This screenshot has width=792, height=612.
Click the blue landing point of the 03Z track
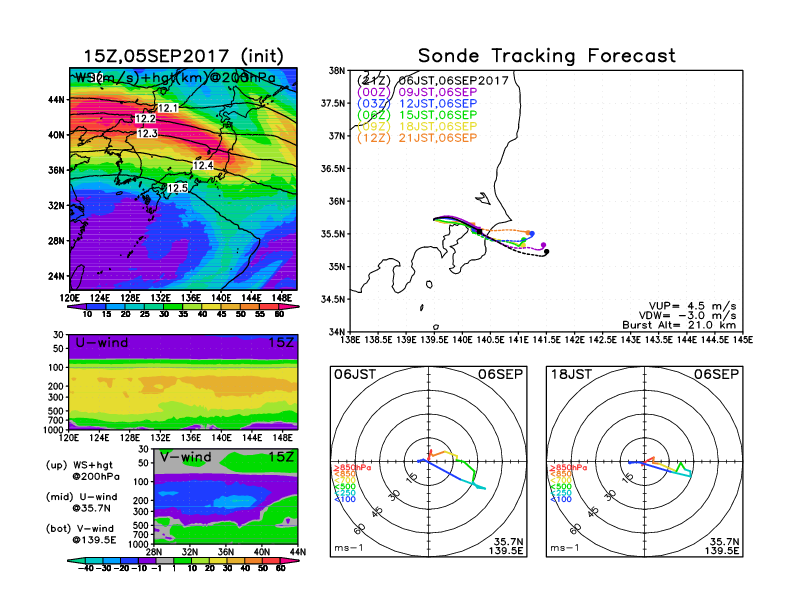[x=532, y=234]
